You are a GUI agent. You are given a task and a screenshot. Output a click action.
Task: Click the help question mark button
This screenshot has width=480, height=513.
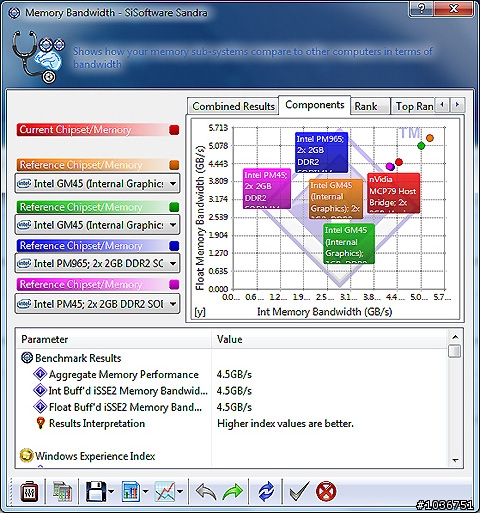421,9
